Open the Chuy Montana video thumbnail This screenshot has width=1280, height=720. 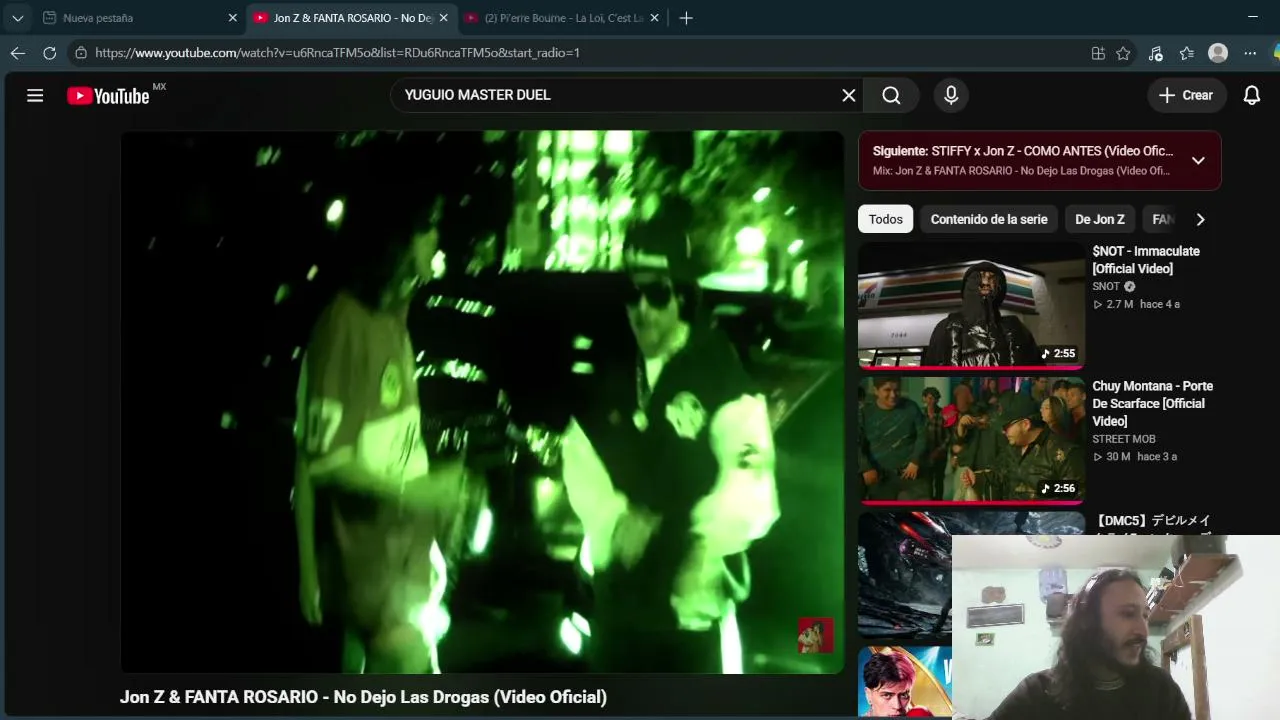(971, 441)
